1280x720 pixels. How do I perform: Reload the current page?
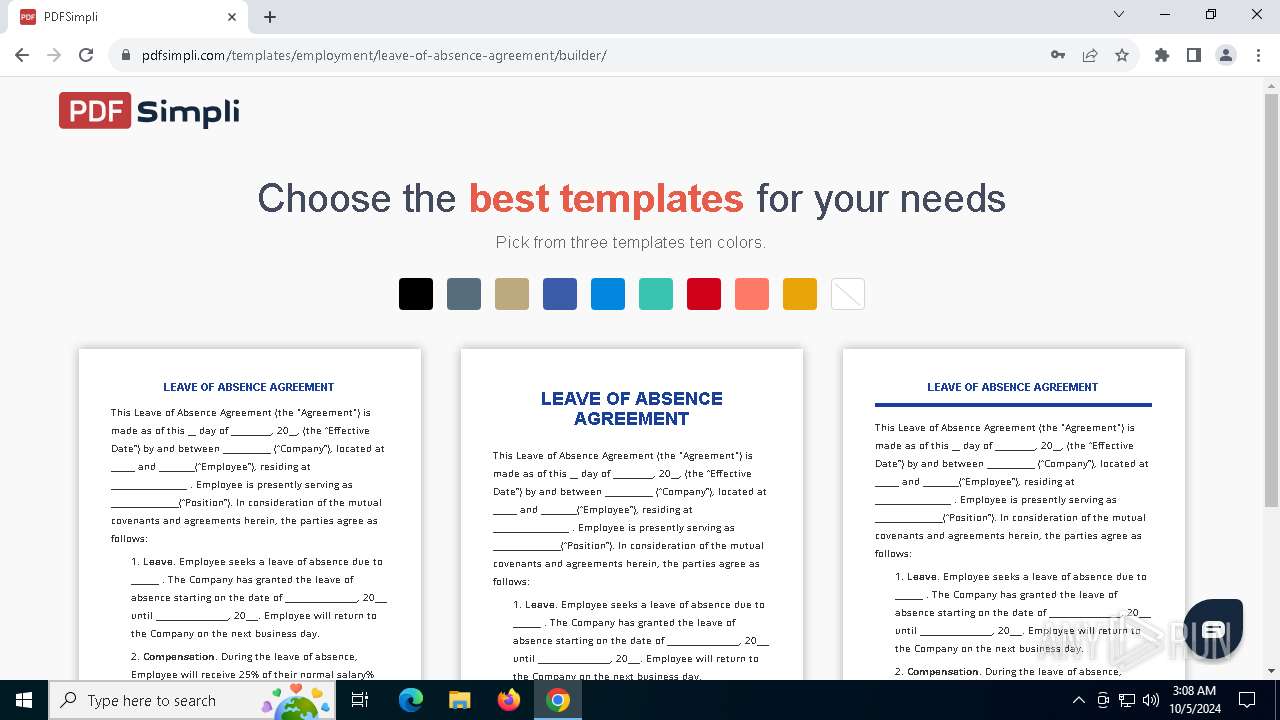coord(86,55)
